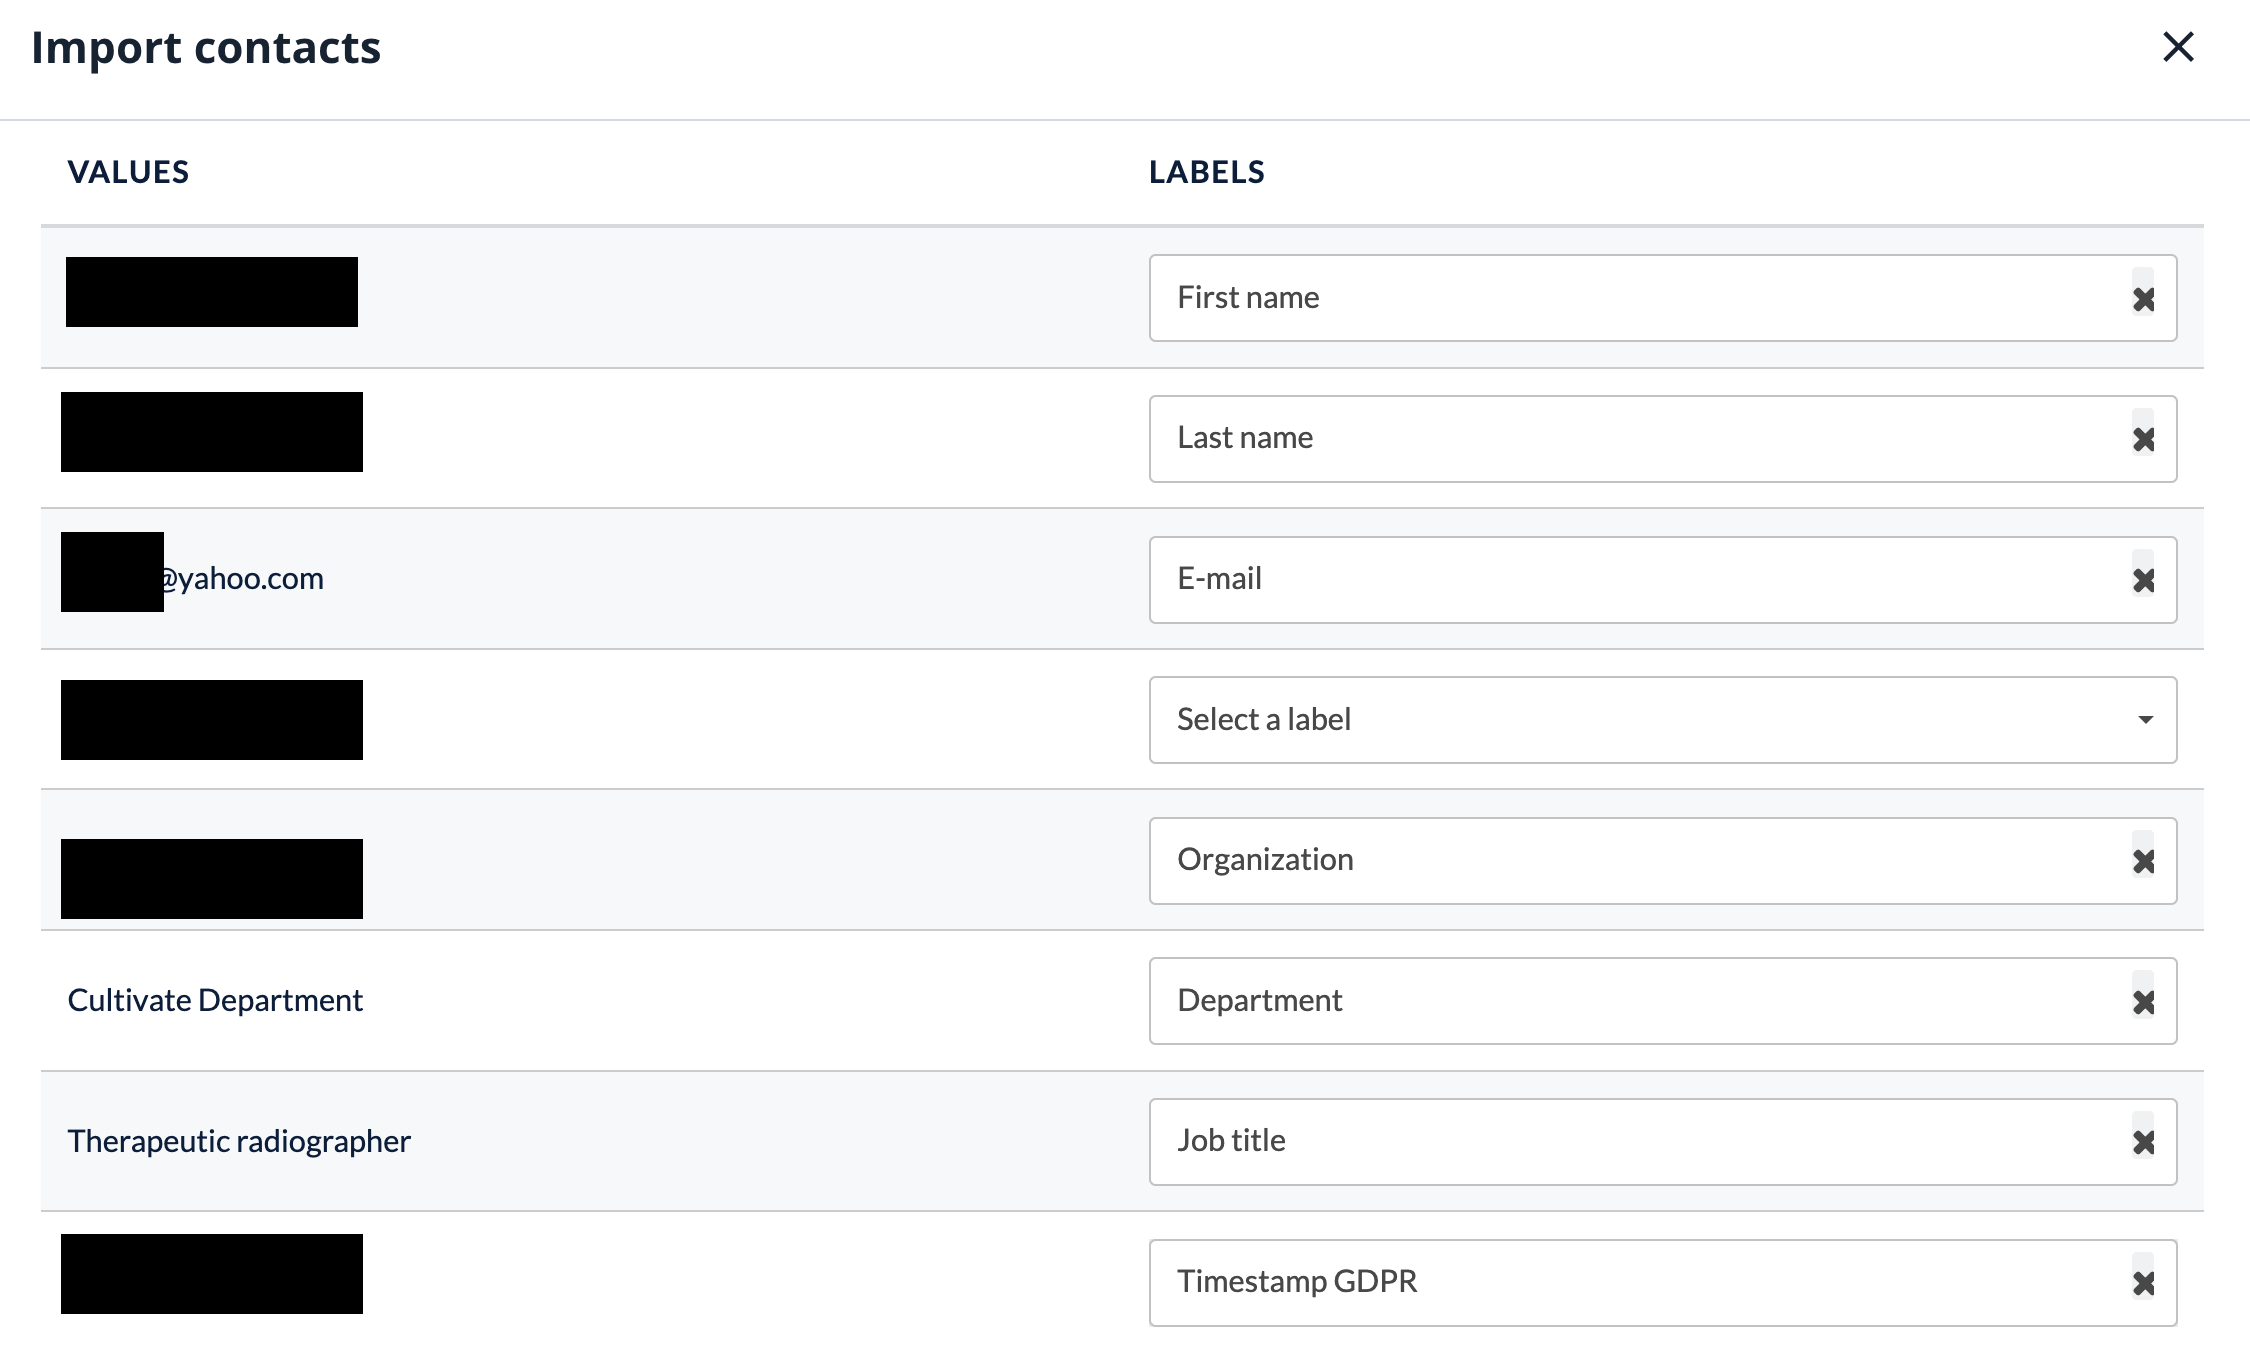Clear the First name label selection
Screen dimensions: 2250x1350
click(2143, 299)
